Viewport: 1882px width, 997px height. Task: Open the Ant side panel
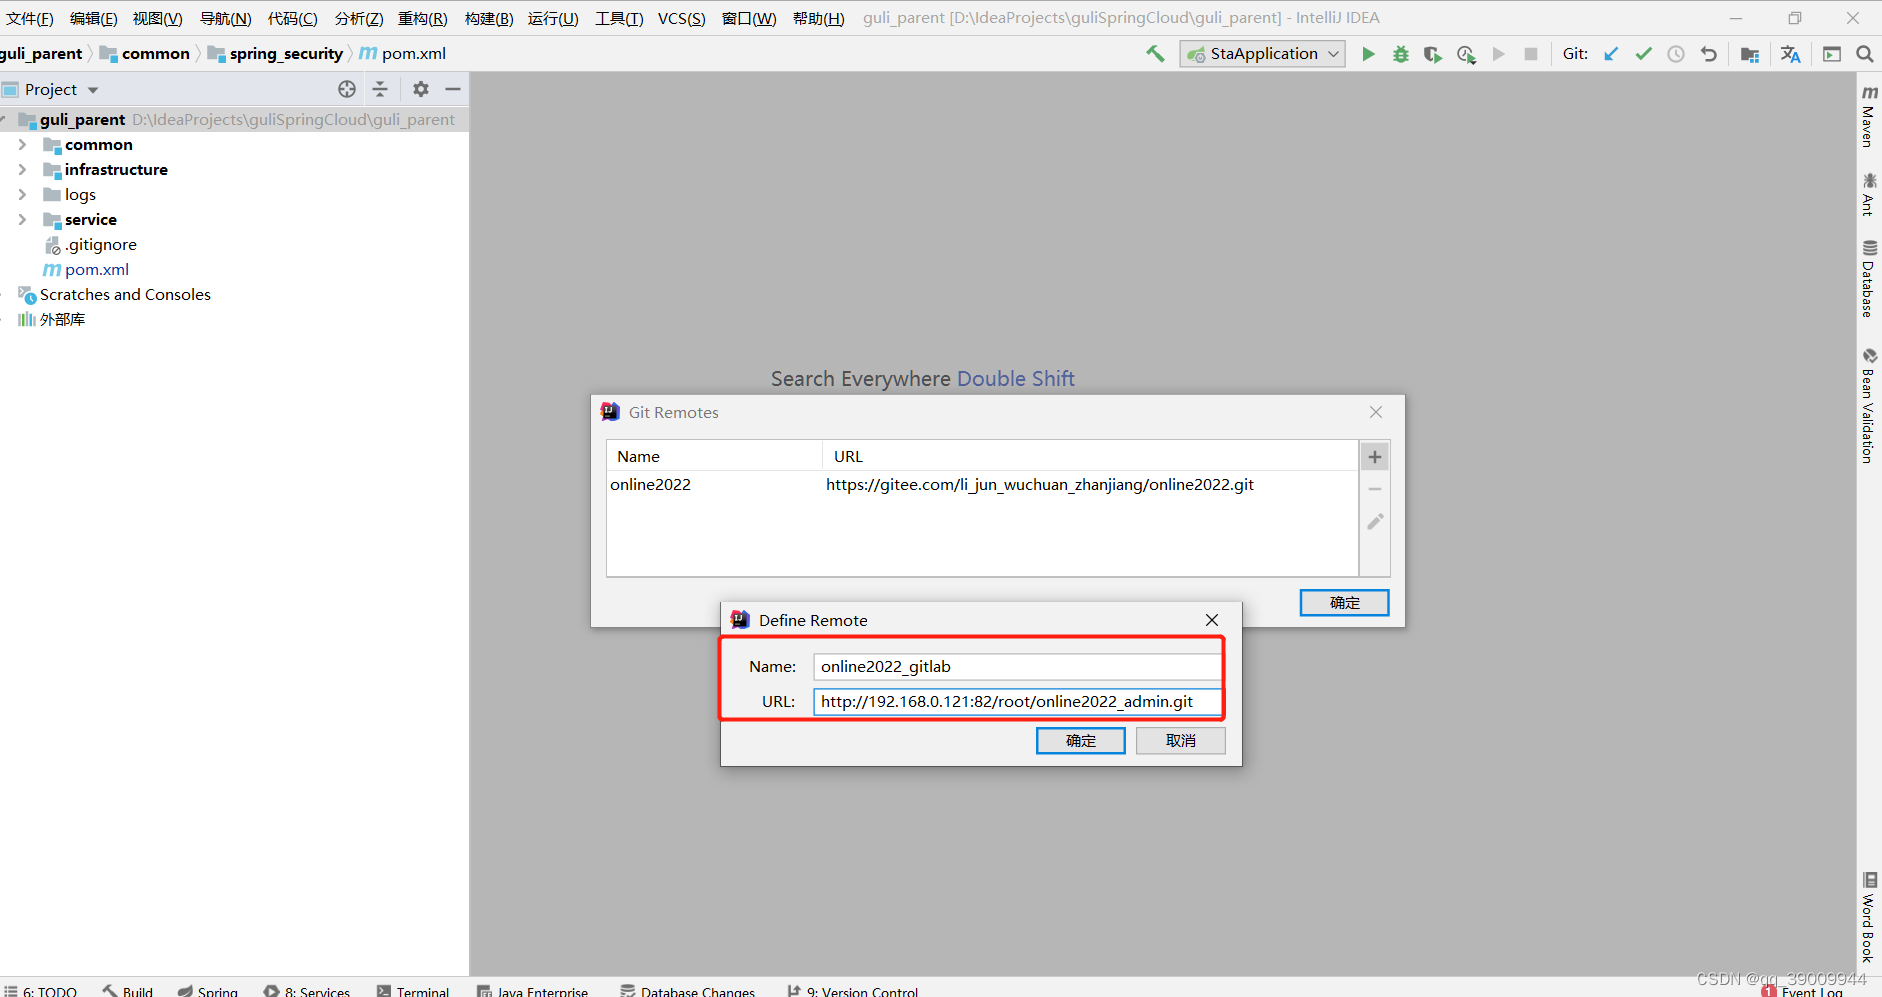coord(1868,194)
